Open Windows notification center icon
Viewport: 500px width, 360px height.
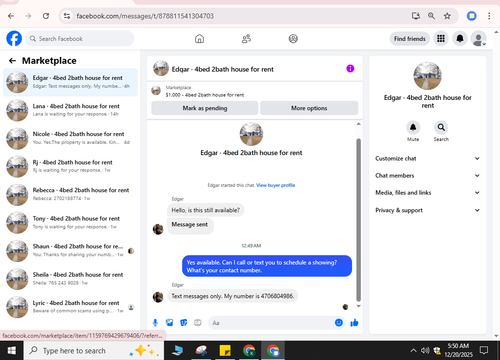484,350
